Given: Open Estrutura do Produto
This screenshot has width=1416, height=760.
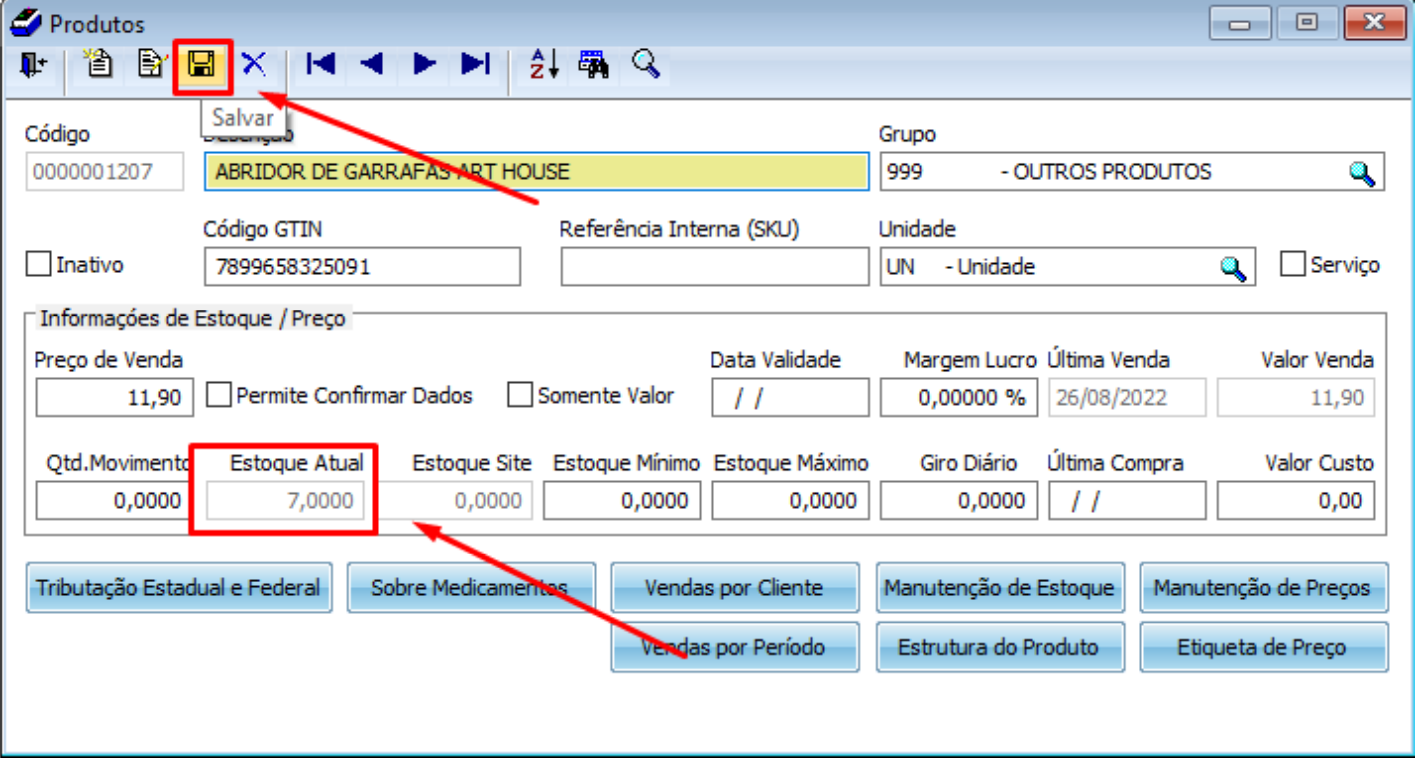Looking at the screenshot, I should (1000, 647).
